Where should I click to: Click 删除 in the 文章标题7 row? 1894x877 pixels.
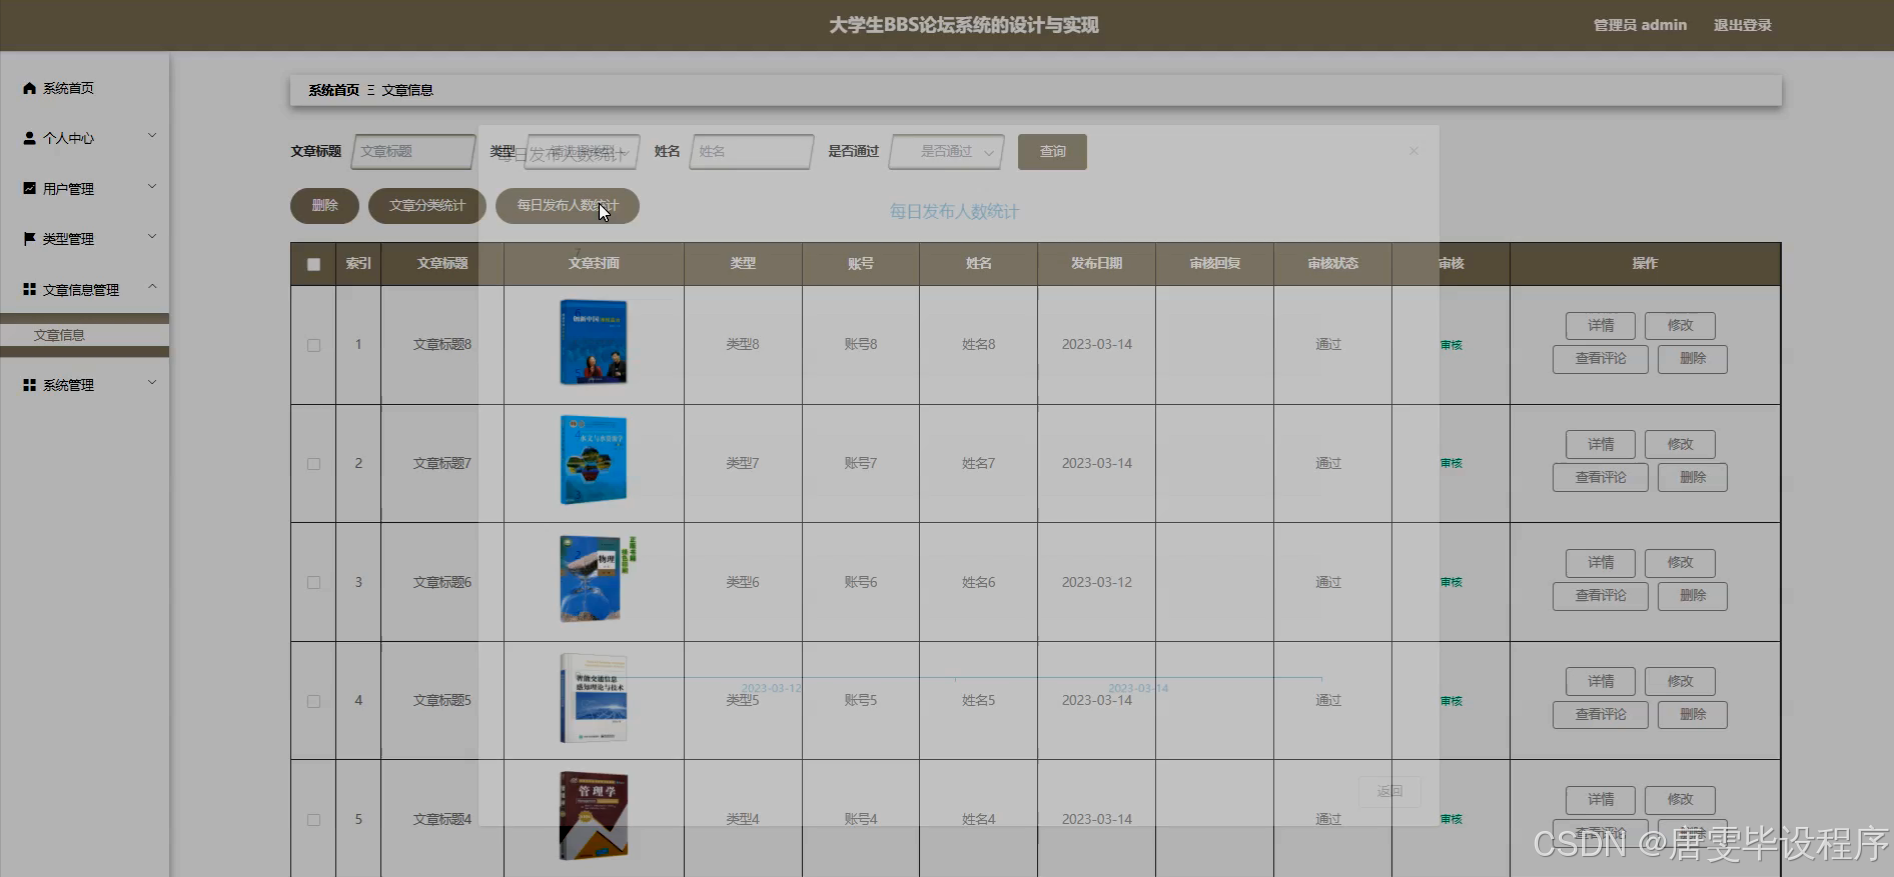pos(1693,478)
